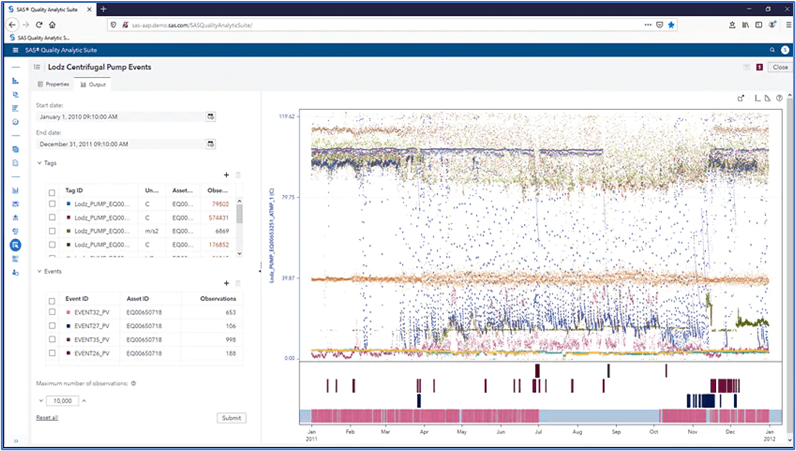Image resolution: width=796 pixels, height=451 pixels.
Task: Click the search icon in SAS header
Action: (x=771, y=49)
